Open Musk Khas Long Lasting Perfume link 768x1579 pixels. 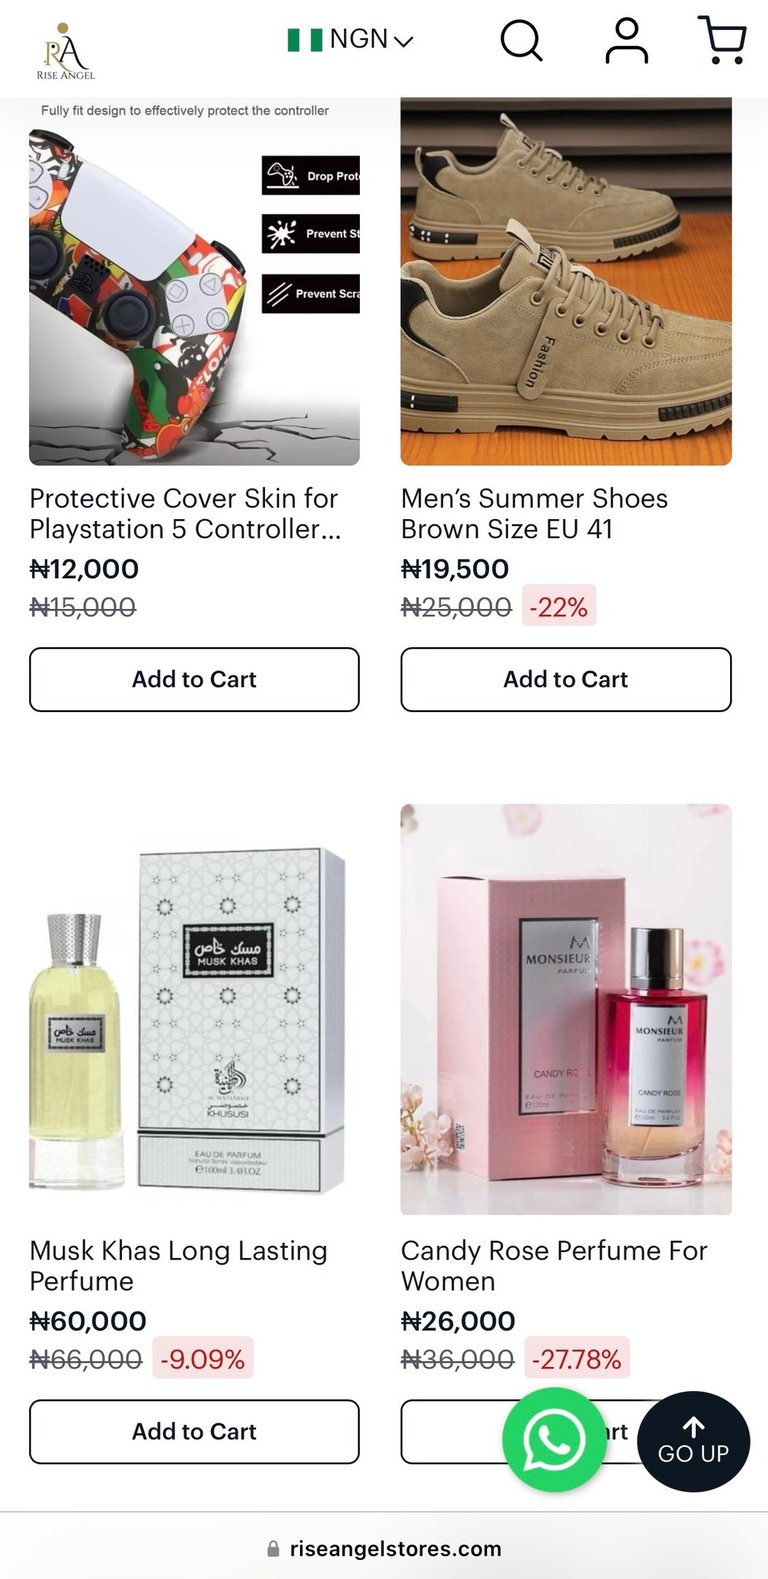pyautogui.click(x=178, y=1265)
